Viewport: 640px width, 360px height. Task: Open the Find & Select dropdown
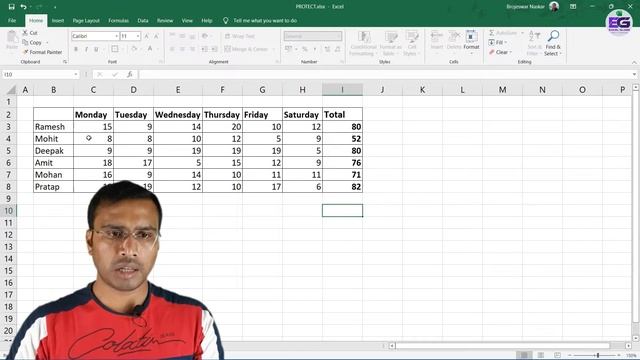point(553,43)
